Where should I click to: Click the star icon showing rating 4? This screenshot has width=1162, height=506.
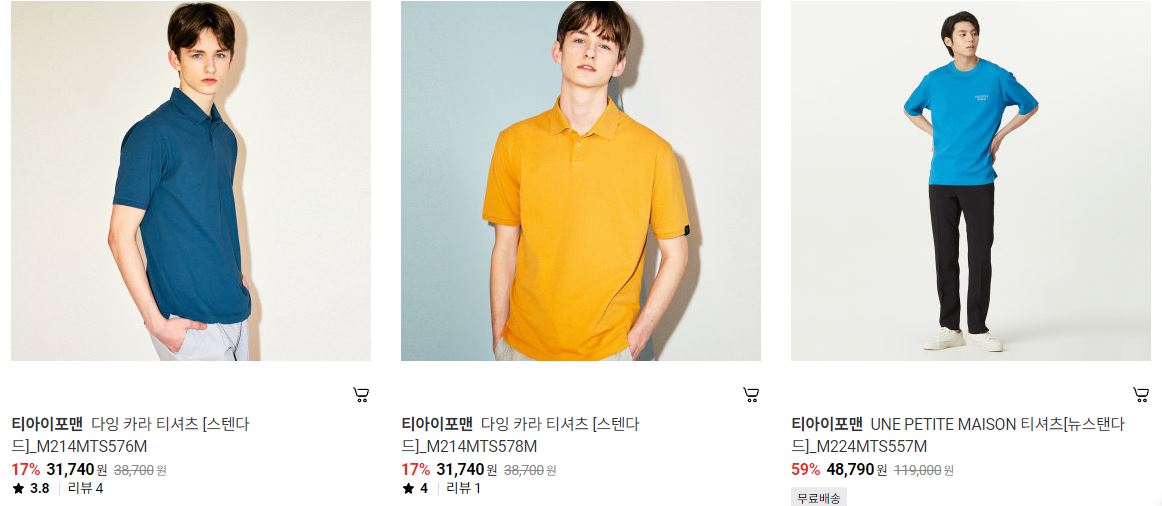408,488
